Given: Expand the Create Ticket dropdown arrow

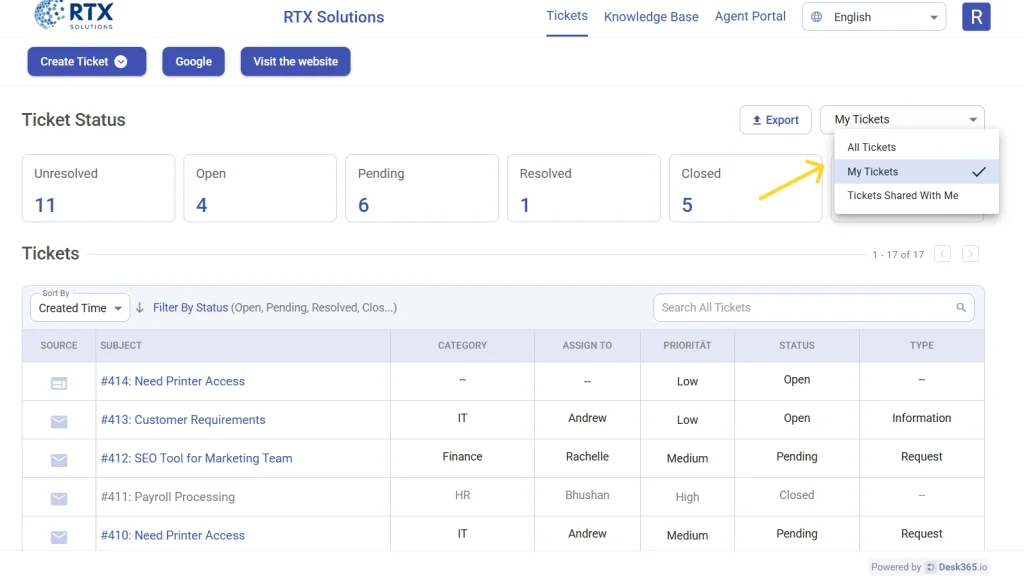Looking at the screenshot, I should pos(121,61).
